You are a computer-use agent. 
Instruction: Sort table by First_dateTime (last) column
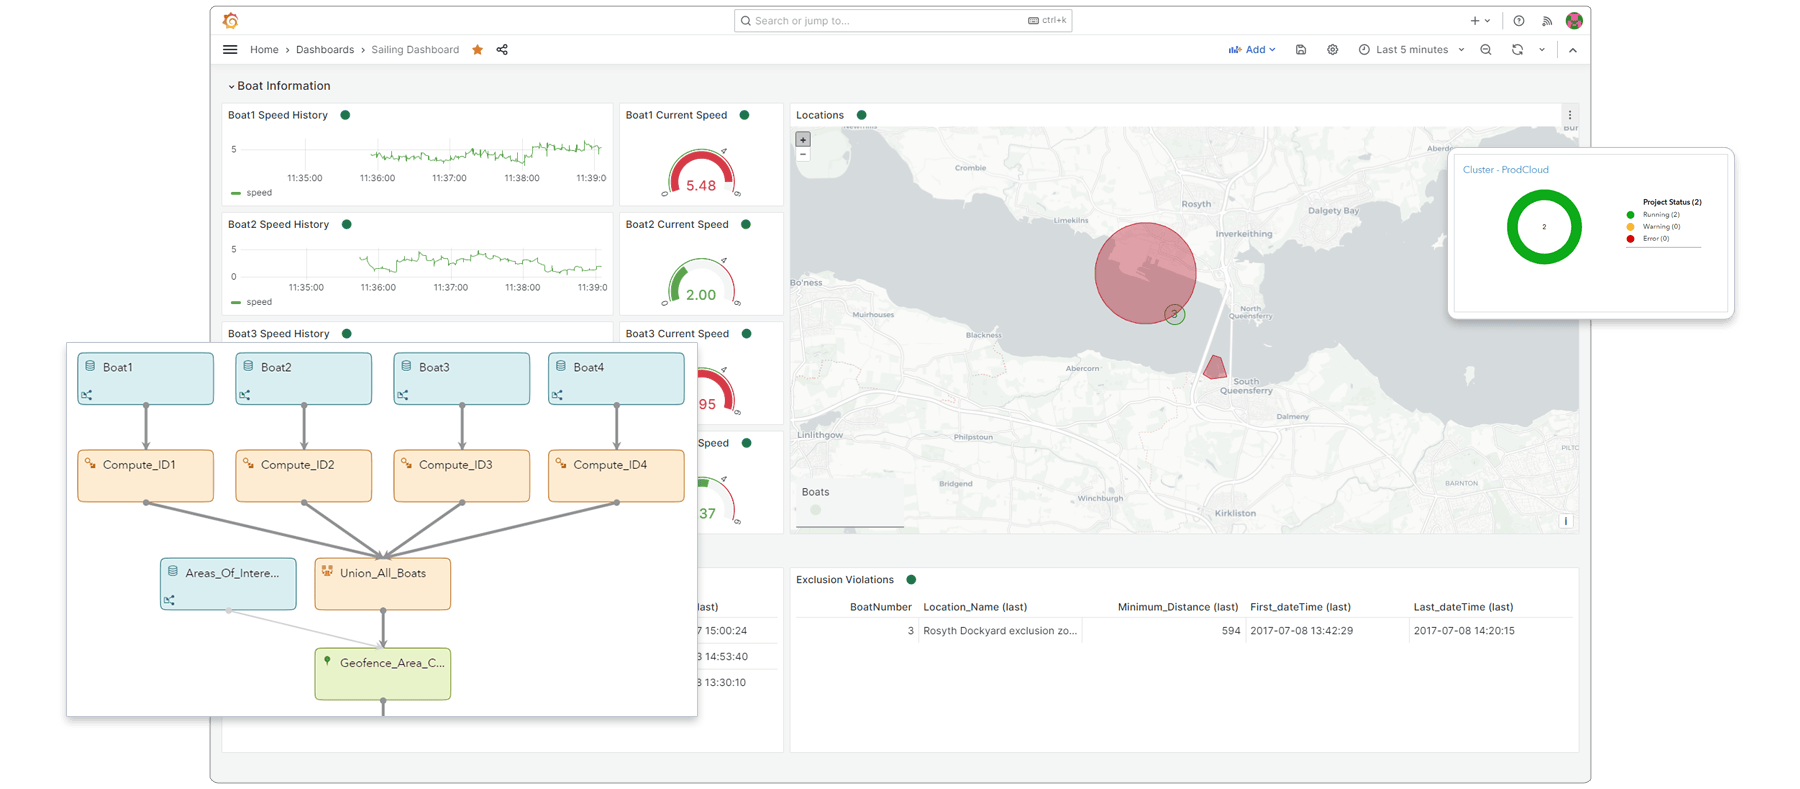[1300, 607]
